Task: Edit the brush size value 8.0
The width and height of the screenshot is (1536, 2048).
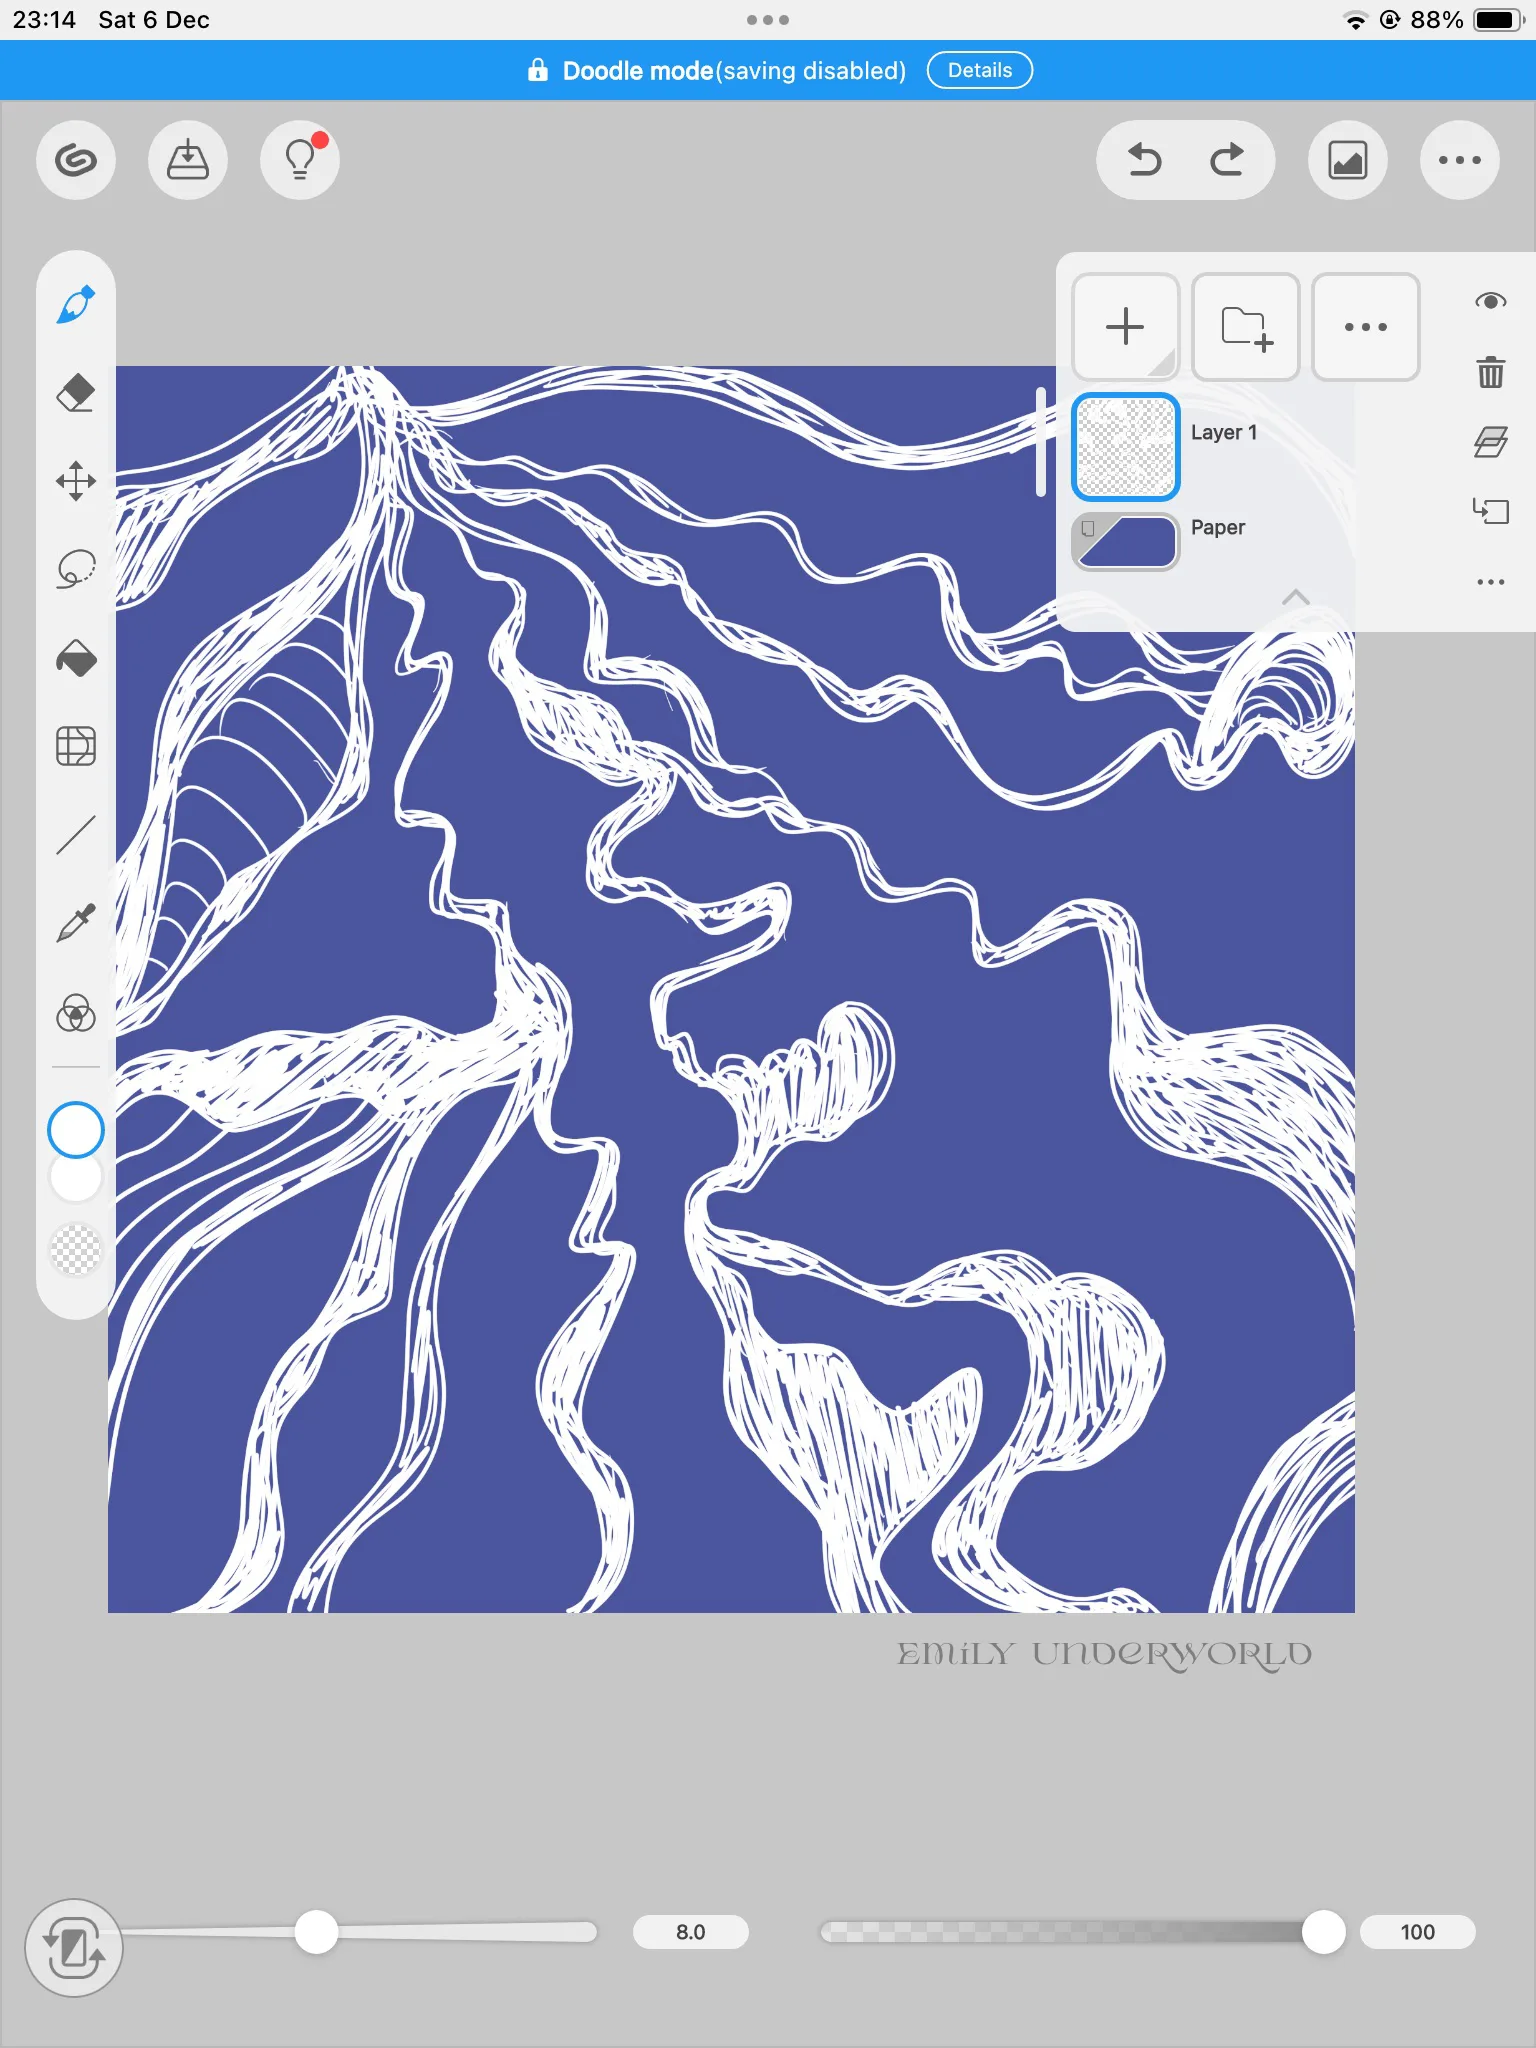Action: pos(691,1932)
